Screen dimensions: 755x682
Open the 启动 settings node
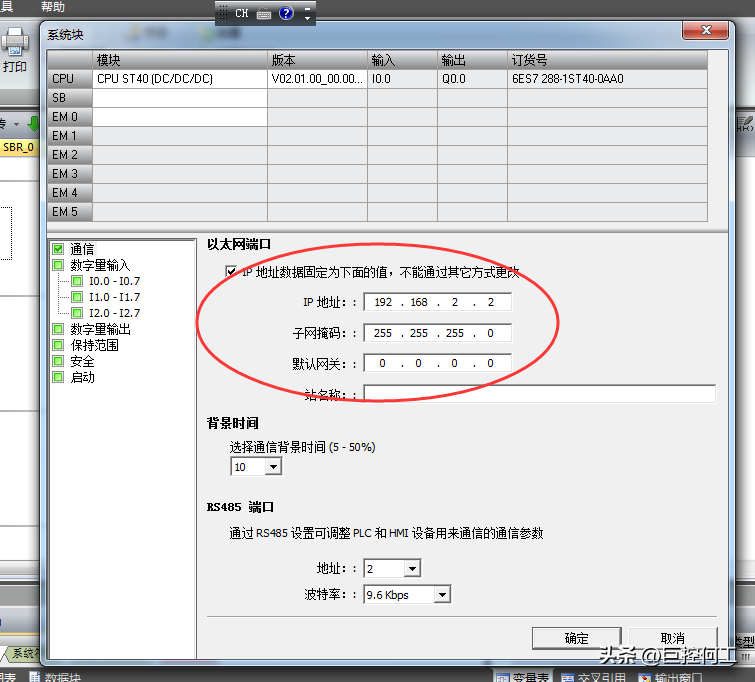pos(82,377)
